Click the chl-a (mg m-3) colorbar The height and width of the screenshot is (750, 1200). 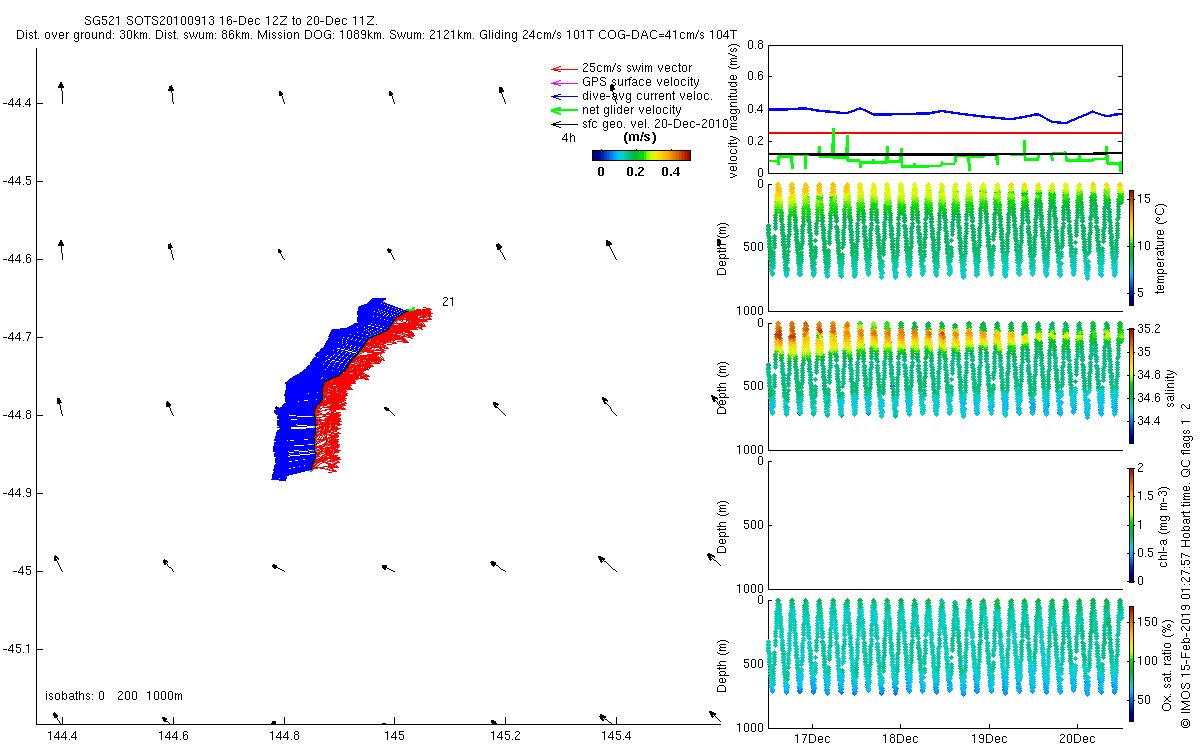1132,523
